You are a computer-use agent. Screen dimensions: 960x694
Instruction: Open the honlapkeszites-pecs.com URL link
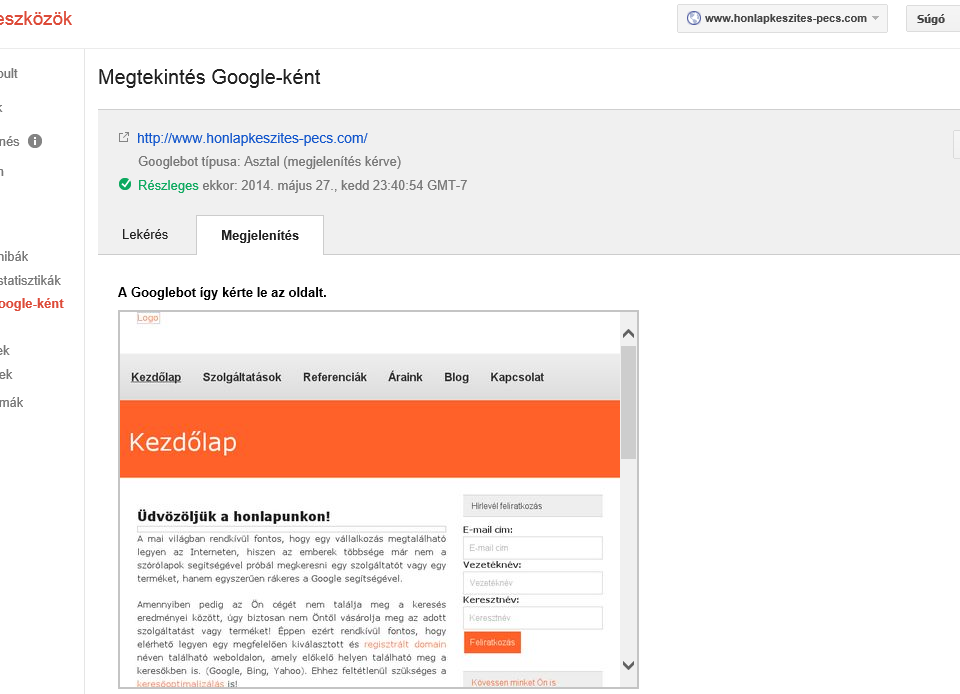tap(252, 138)
